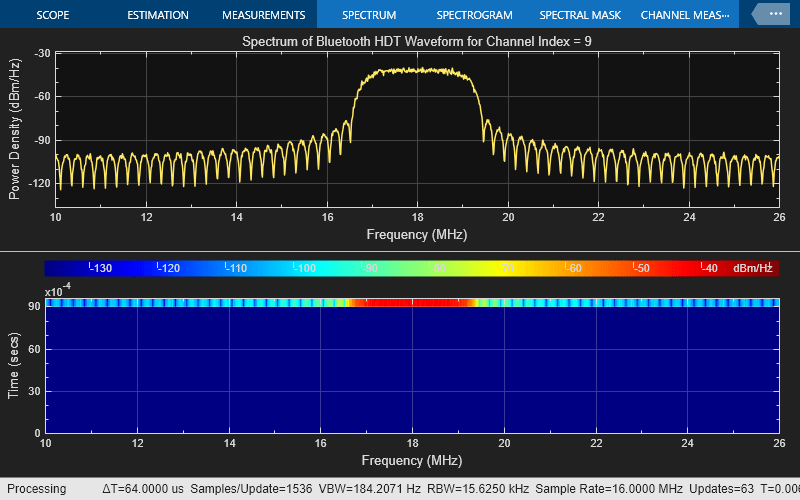Viewport: 800px width, 500px height.
Task: Select the Measurements tab
Action: click(x=263, y=15)
